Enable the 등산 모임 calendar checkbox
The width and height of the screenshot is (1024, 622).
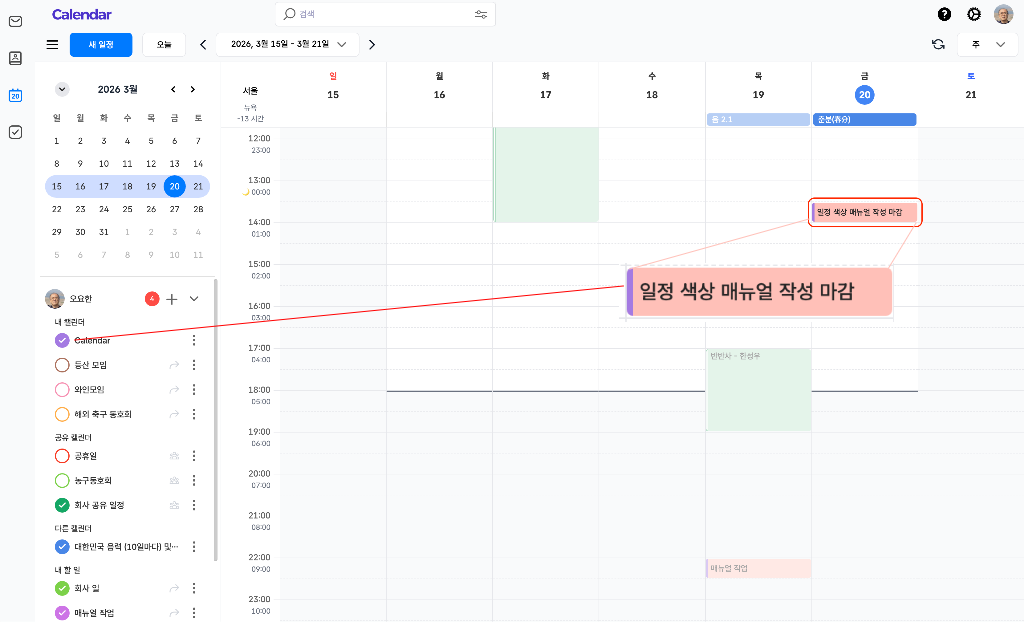62,365
